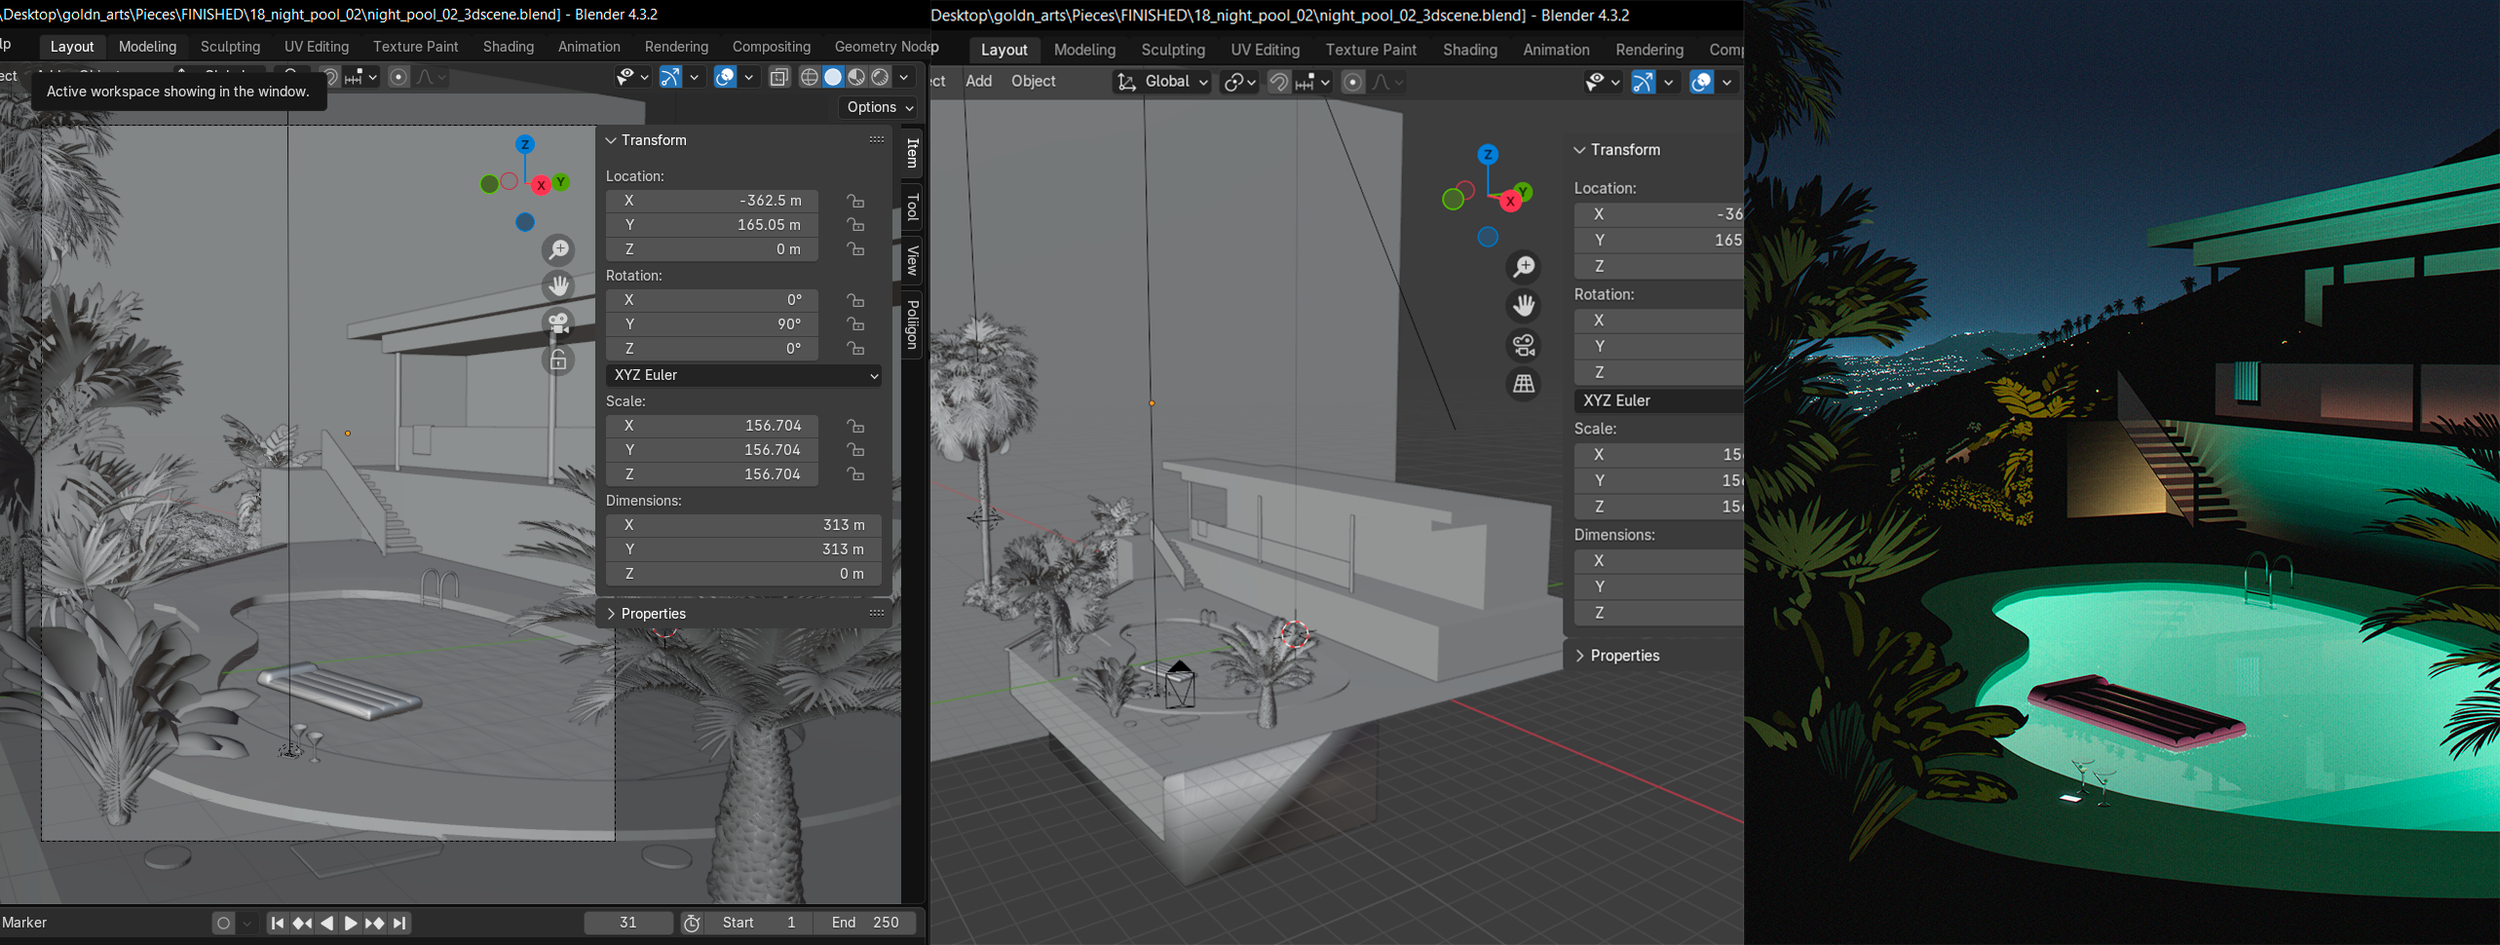Click zoom magnifier icon in left viewport

coord(559,249)
